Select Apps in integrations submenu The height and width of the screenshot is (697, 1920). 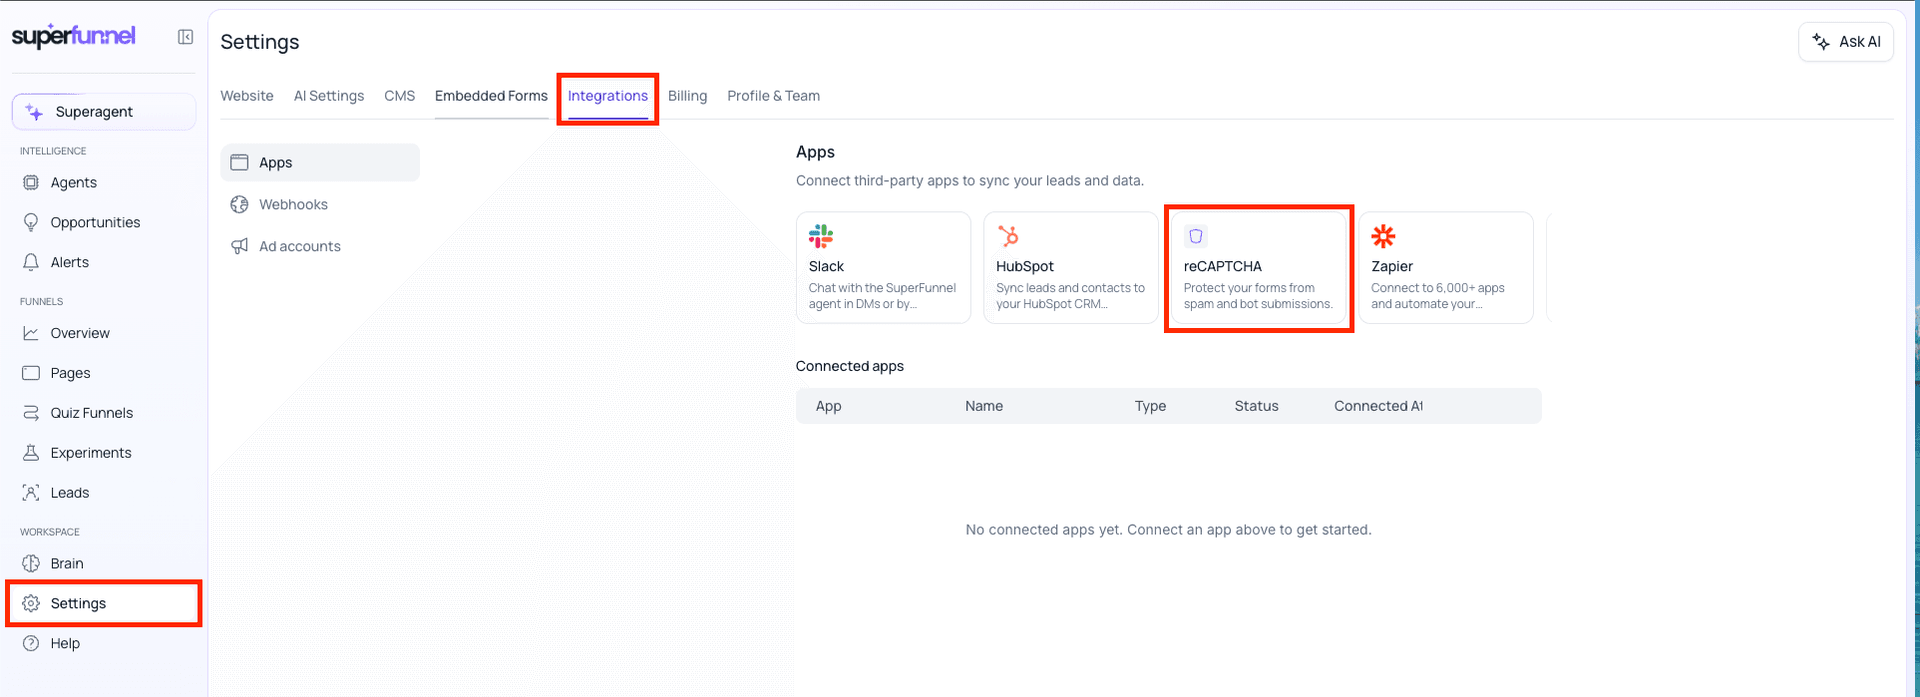320,162
